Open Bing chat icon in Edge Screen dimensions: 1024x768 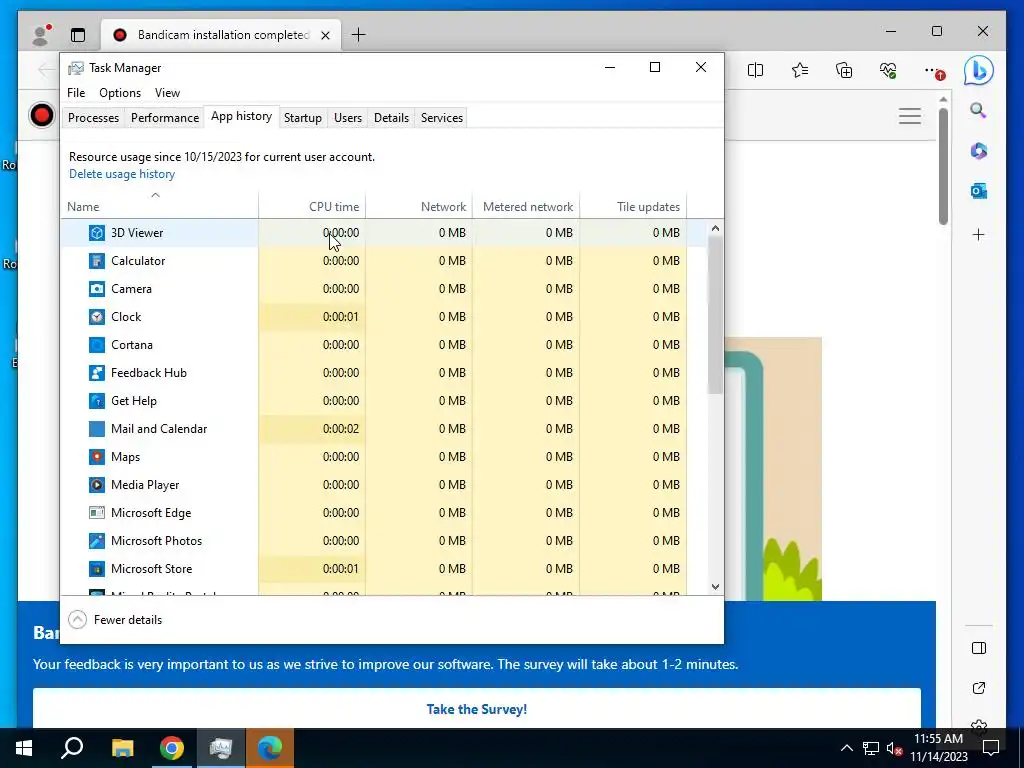point(978,71)
